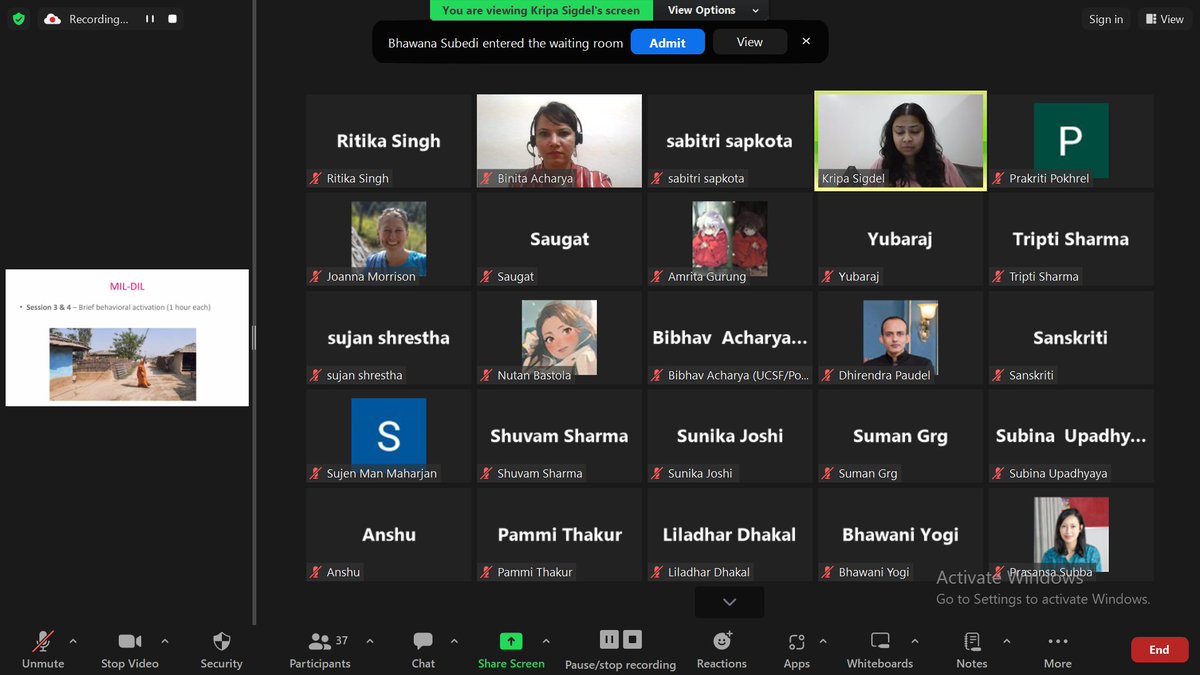This screenshot has width=1200, height=675.
Task: Click the green Share Screen icon
Action: (511, 641)
